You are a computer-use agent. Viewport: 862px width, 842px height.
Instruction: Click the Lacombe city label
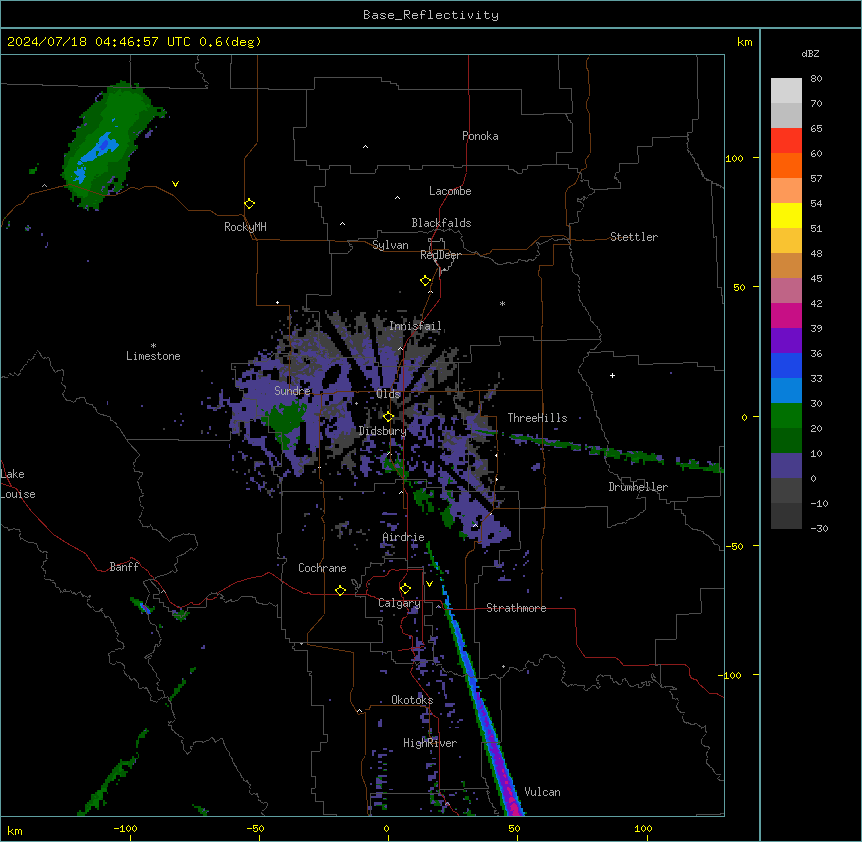click(450, 191)
